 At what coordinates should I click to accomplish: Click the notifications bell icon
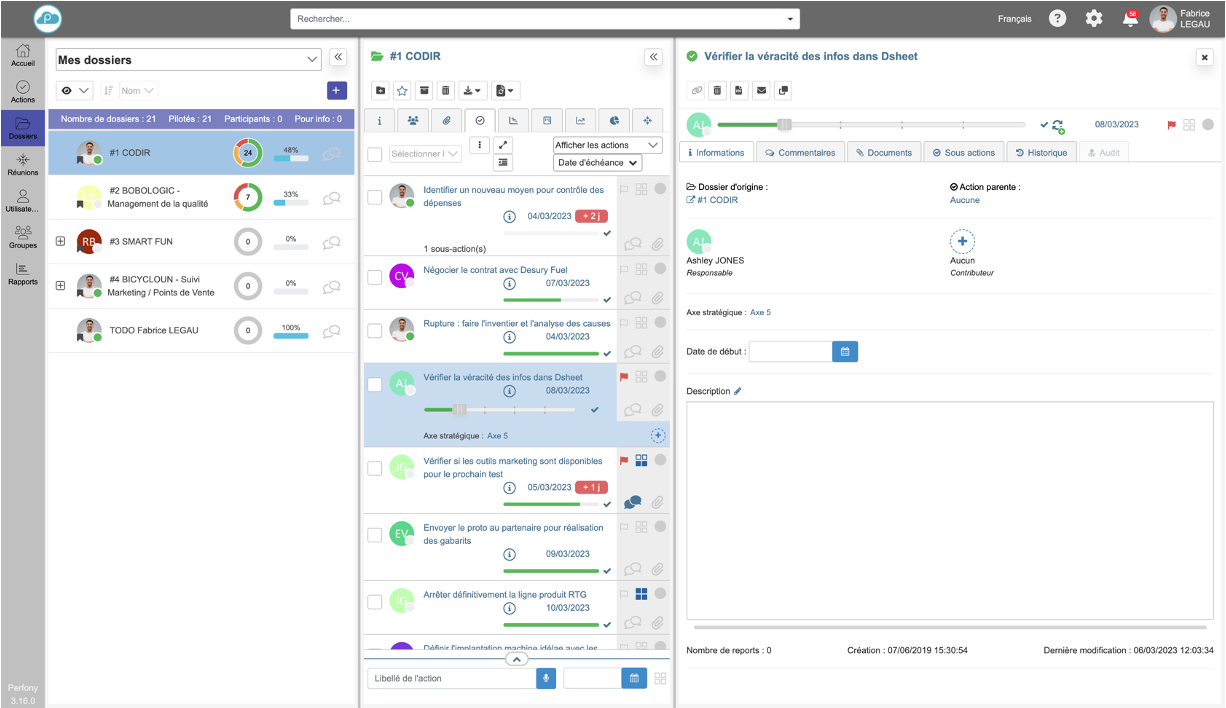[1130, 19]
